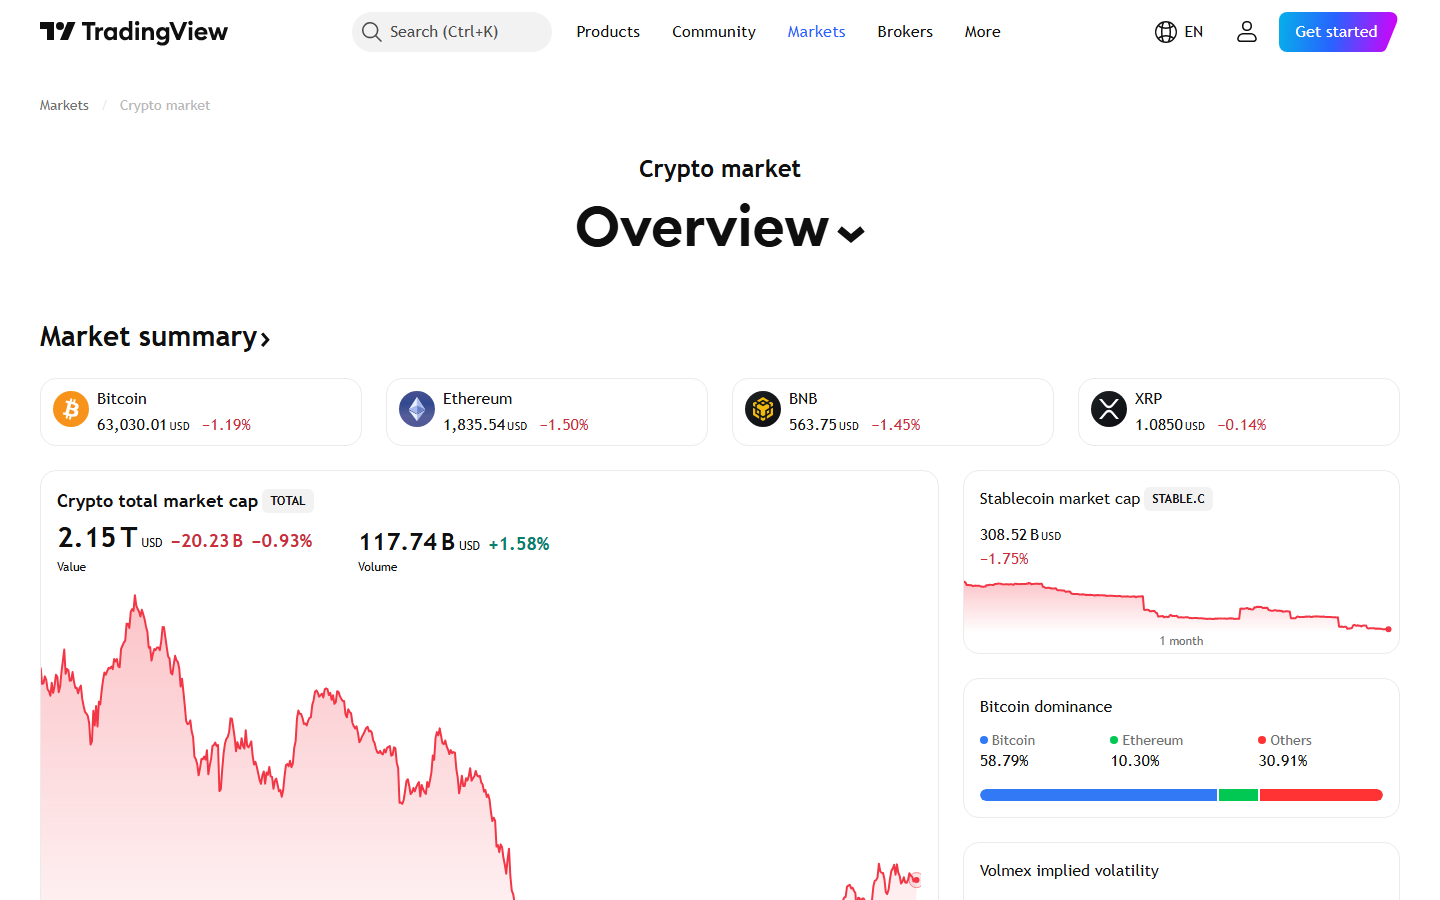
Task: Click the Bitcoin dominance title
Action: pyautogui.click(x=1046, y=707)
